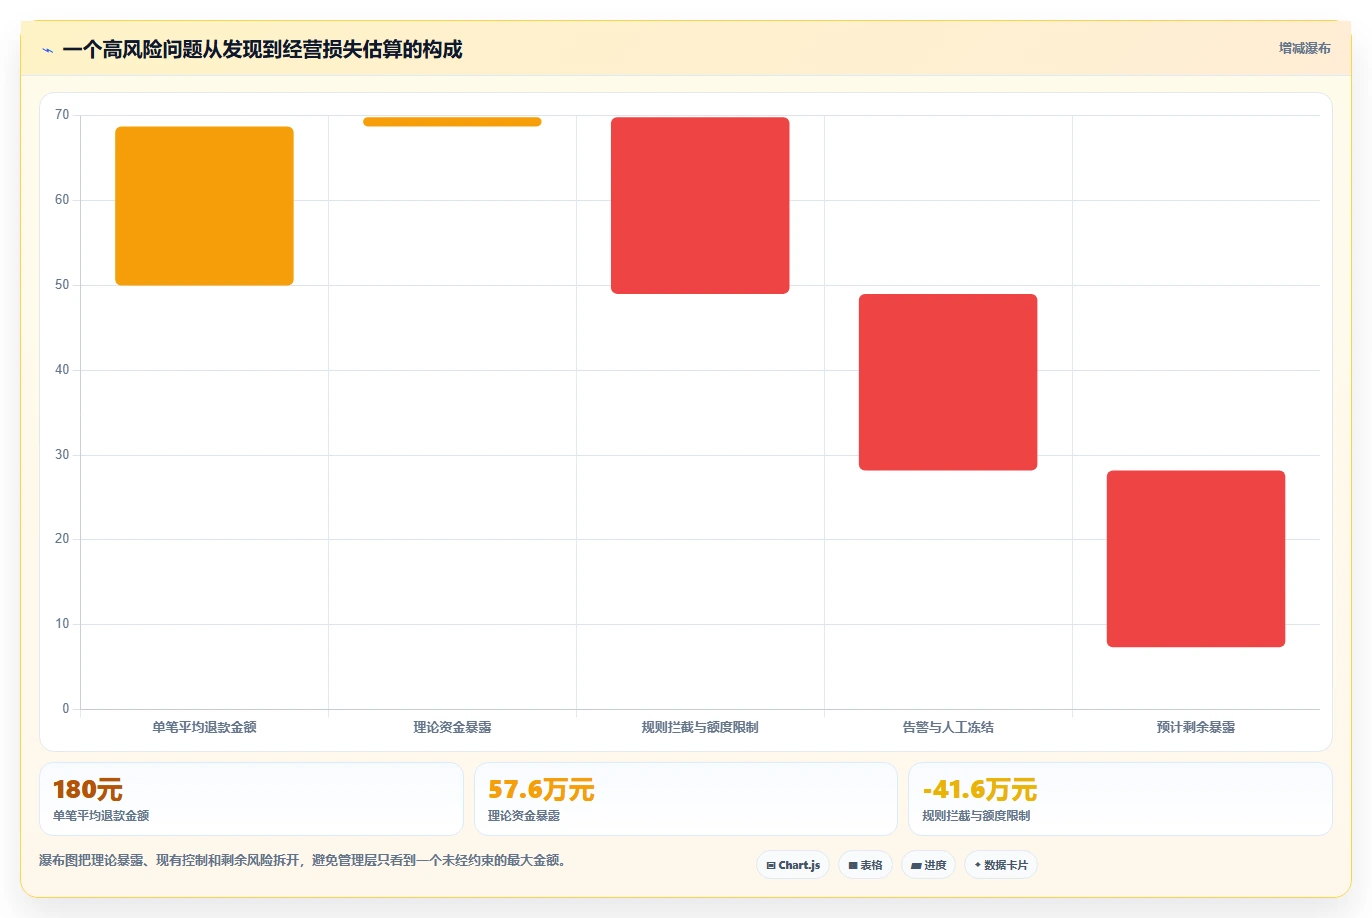The image size is (1372, 918).
Task: Click the red 预计剩余暴露 bar
Action: pyautogui.click(x=1196, y=559)
